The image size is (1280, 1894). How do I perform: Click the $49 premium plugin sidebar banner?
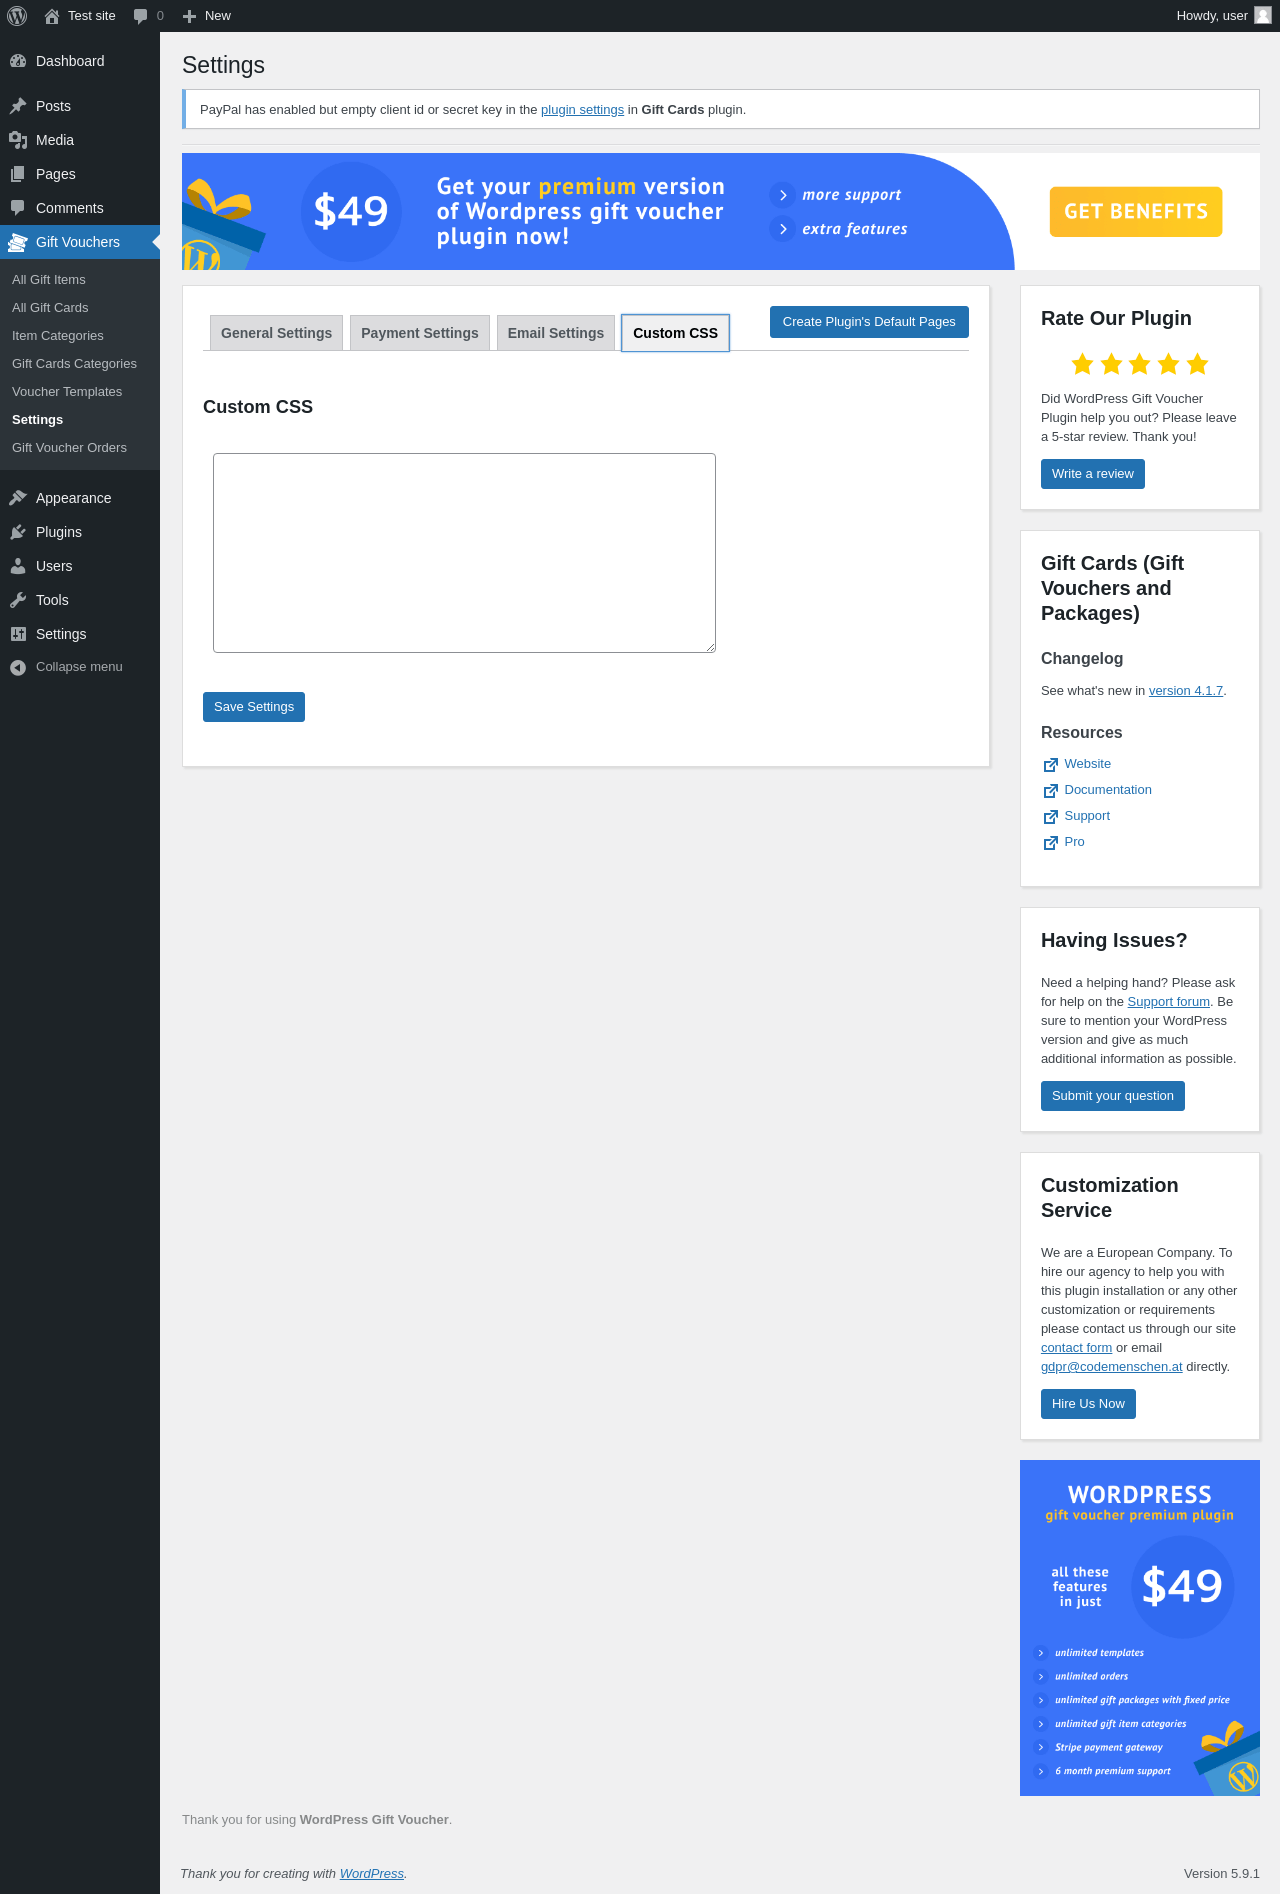[x=1140, y=1628]
